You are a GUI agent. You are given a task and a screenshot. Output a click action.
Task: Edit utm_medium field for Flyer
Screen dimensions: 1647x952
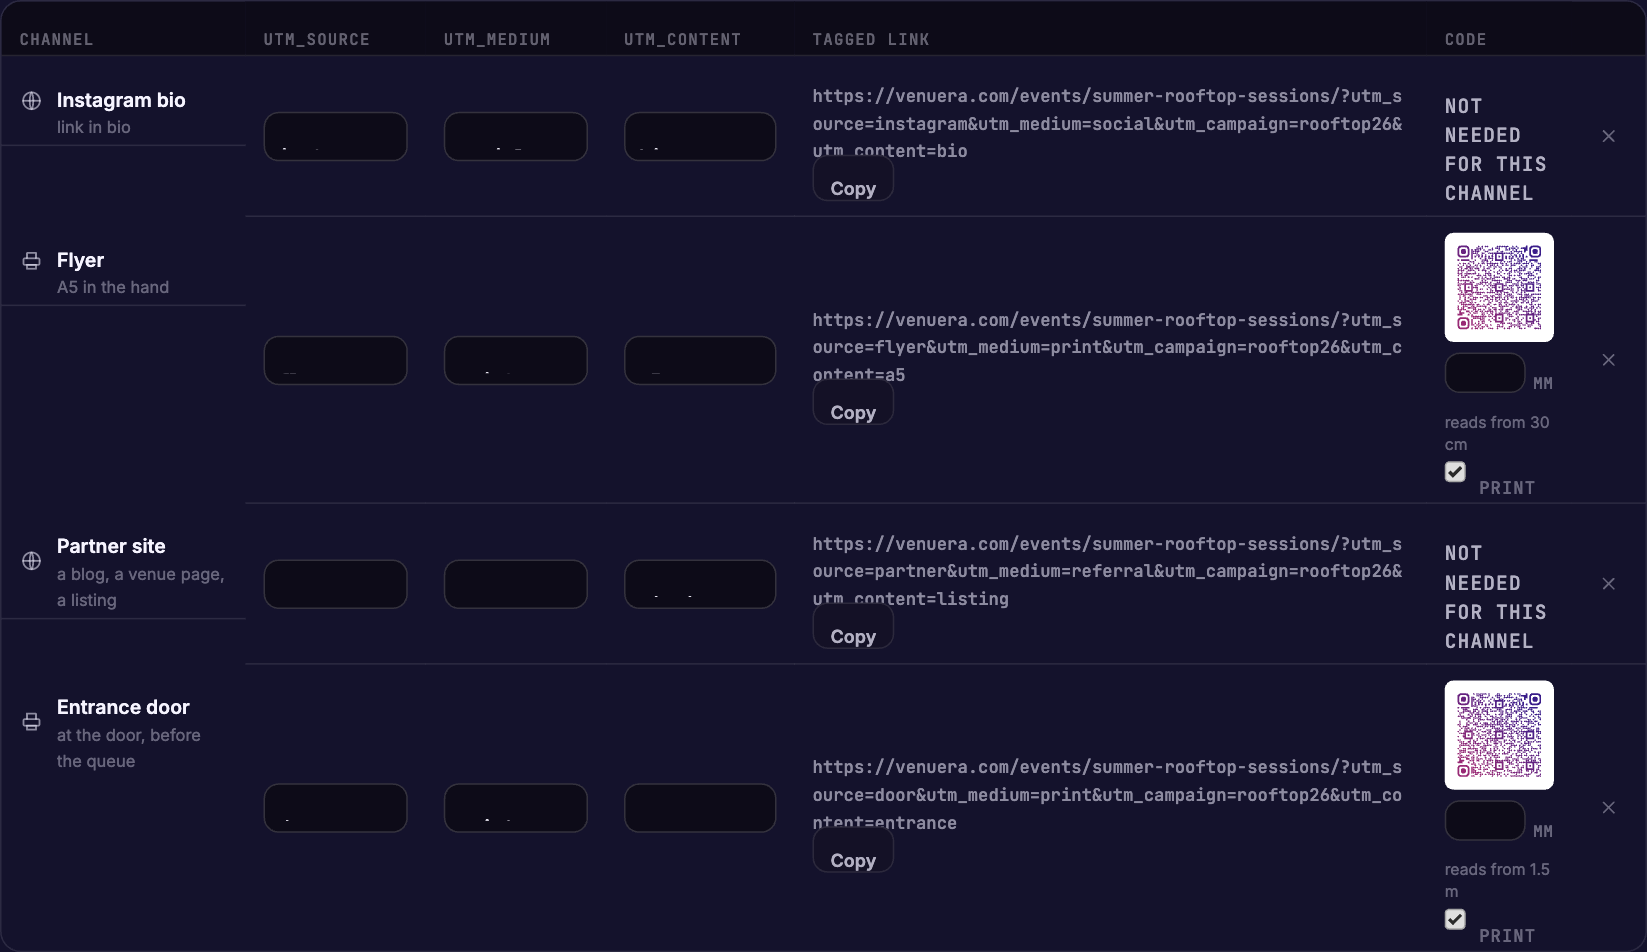[x=515, y=360]
